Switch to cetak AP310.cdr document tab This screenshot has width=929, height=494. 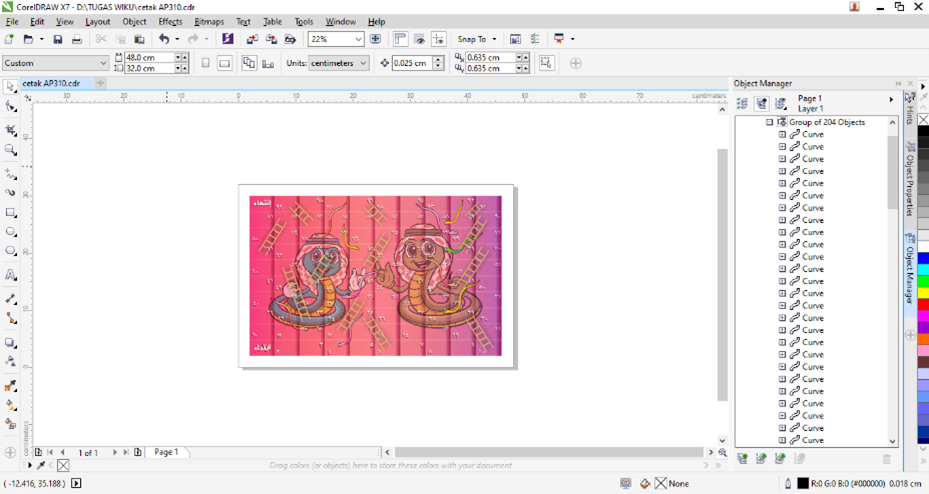51,84
